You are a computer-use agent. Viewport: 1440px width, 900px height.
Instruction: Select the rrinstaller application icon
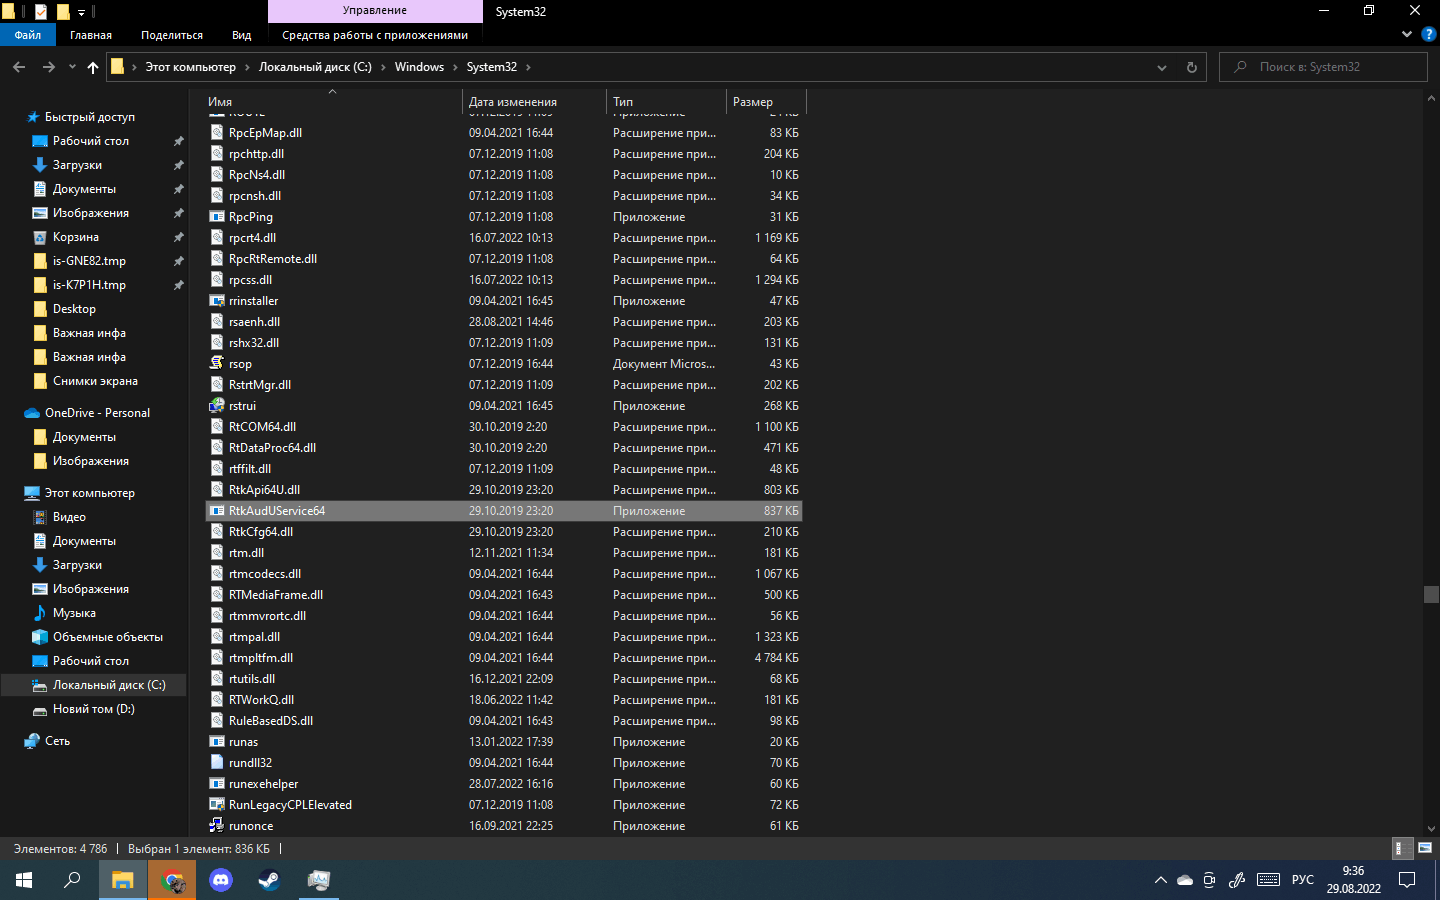pyautogui.click(x=216, y=301)
